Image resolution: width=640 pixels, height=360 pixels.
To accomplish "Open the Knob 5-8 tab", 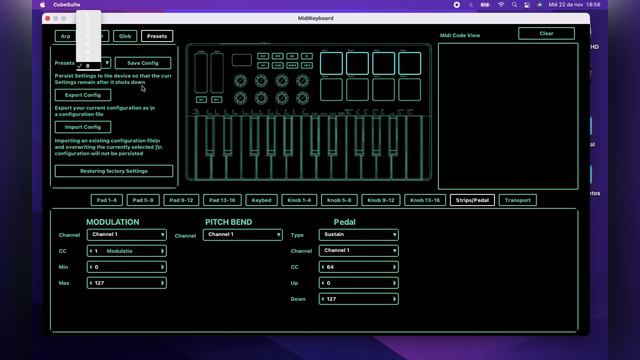I will [x=339, y=200].
